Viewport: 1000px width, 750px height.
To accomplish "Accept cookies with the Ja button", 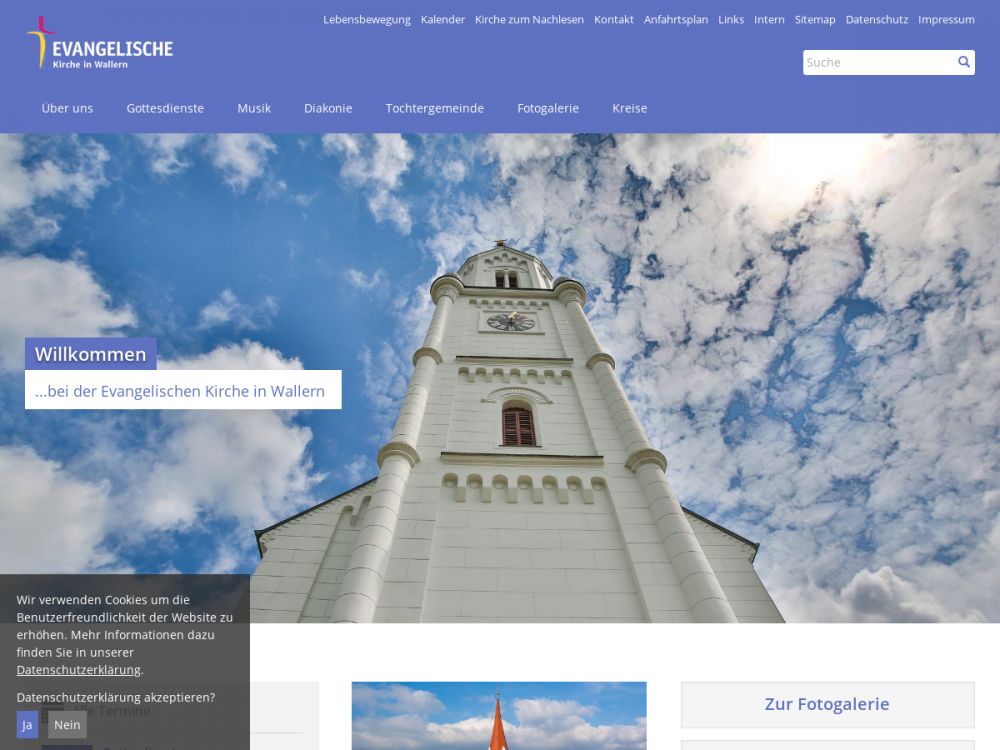I will tap(27, 725).
